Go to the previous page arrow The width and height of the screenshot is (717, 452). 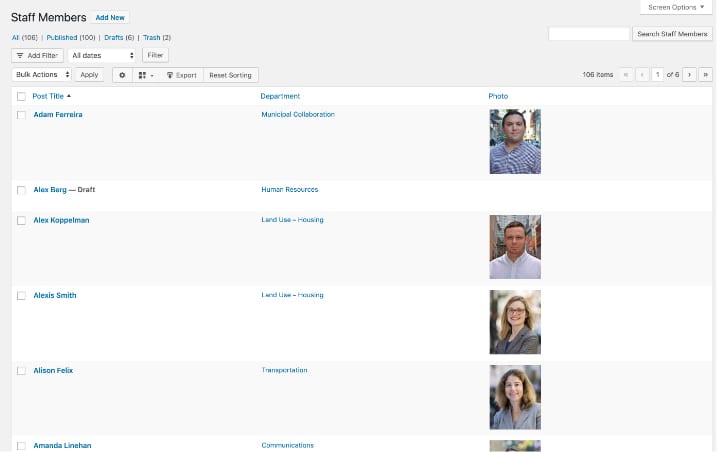[x=642, y=75]
